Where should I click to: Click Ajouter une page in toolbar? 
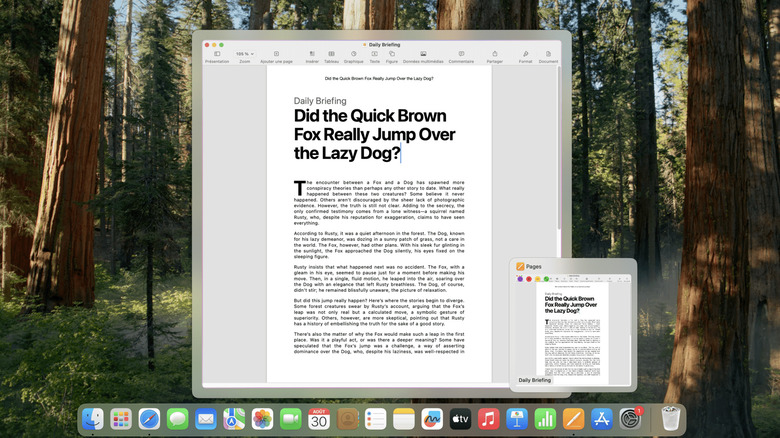276,57
